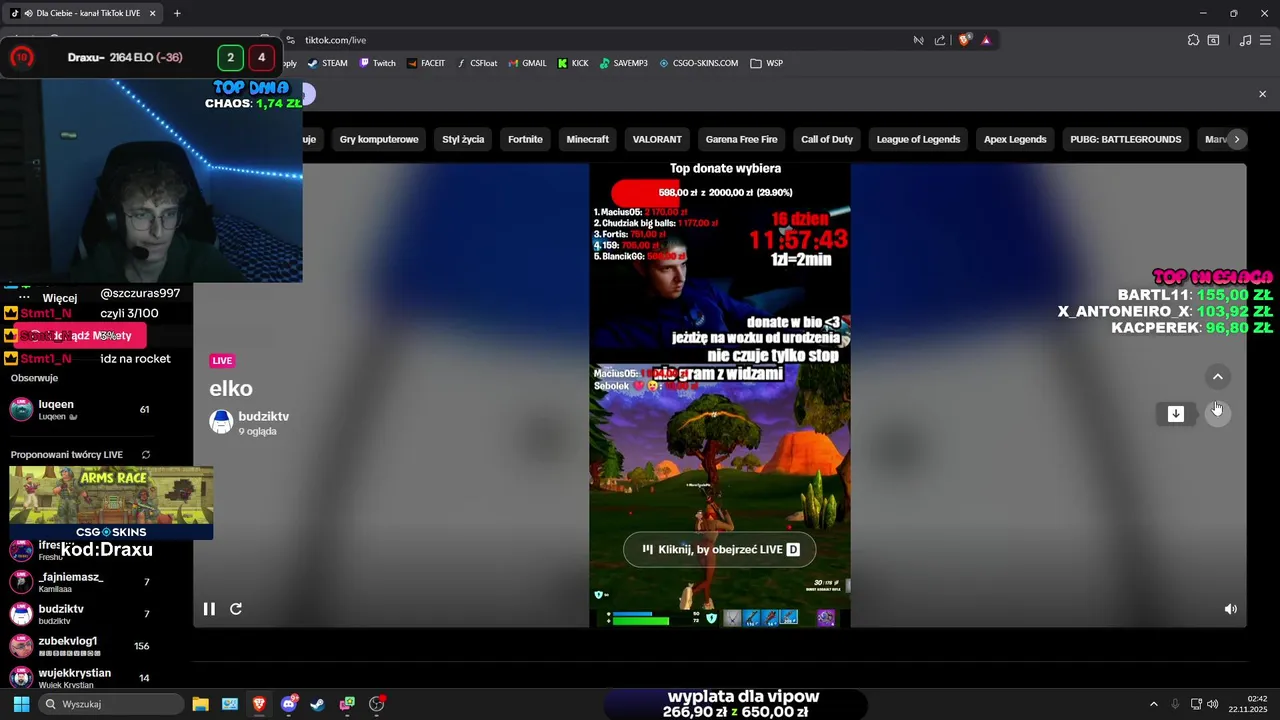Open system tray microphone icon
The width and height of the screenshot is (1280, 720).
pos(1175,704)
